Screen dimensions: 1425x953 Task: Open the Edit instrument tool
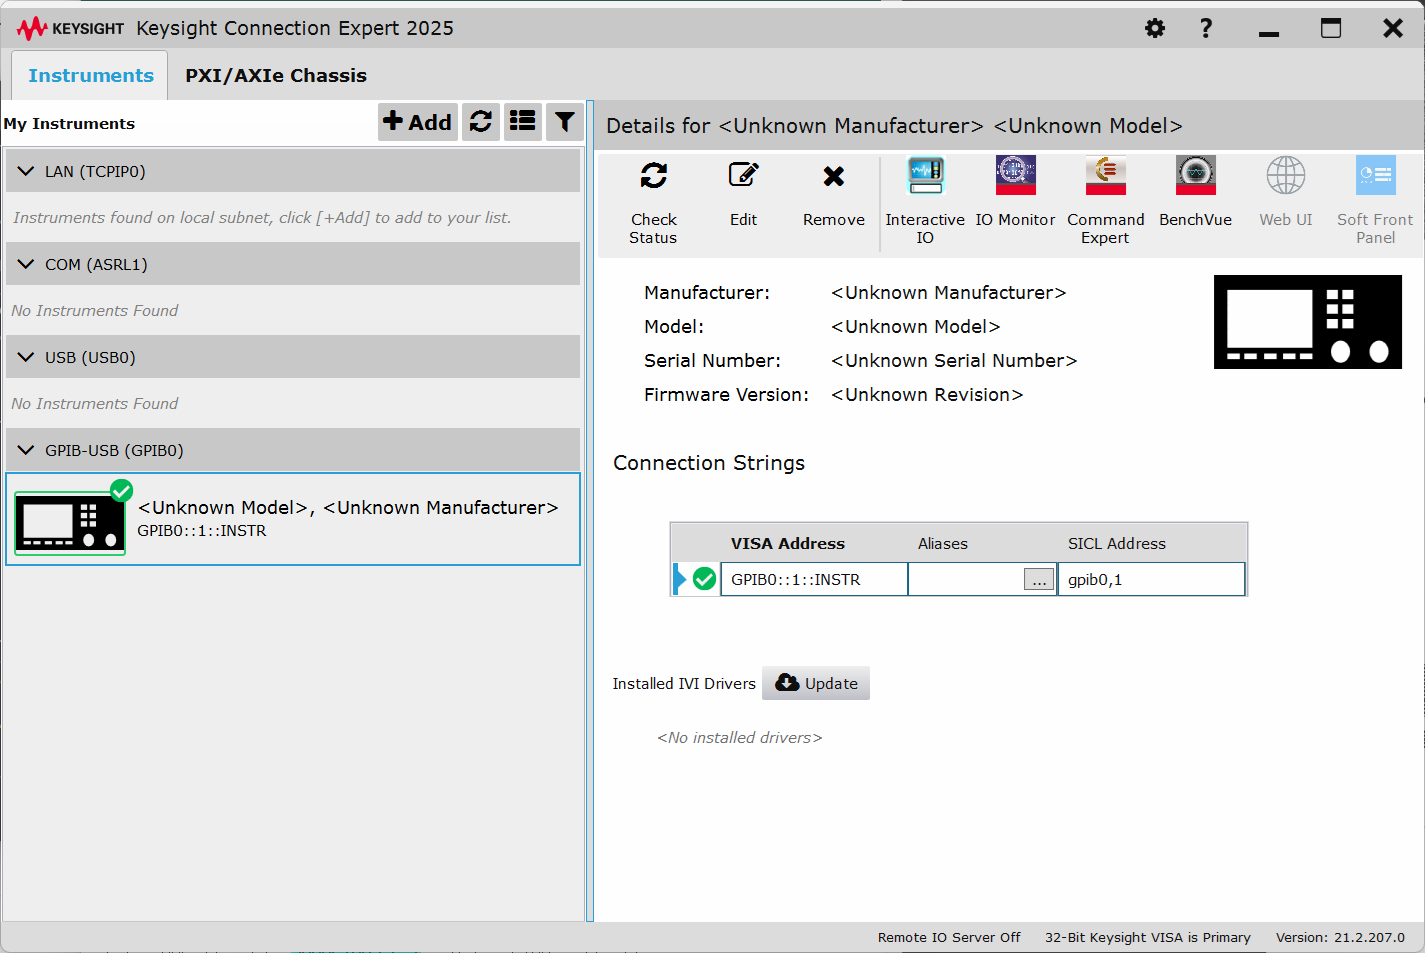pos(743,177)
